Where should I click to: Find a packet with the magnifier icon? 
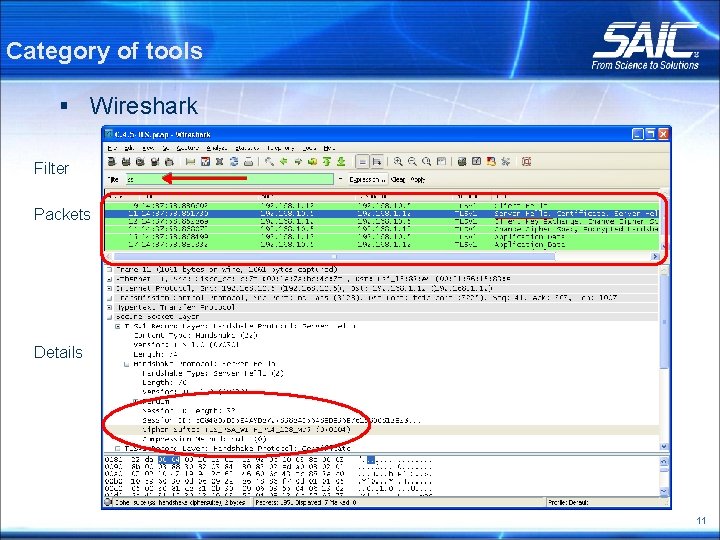270,162
